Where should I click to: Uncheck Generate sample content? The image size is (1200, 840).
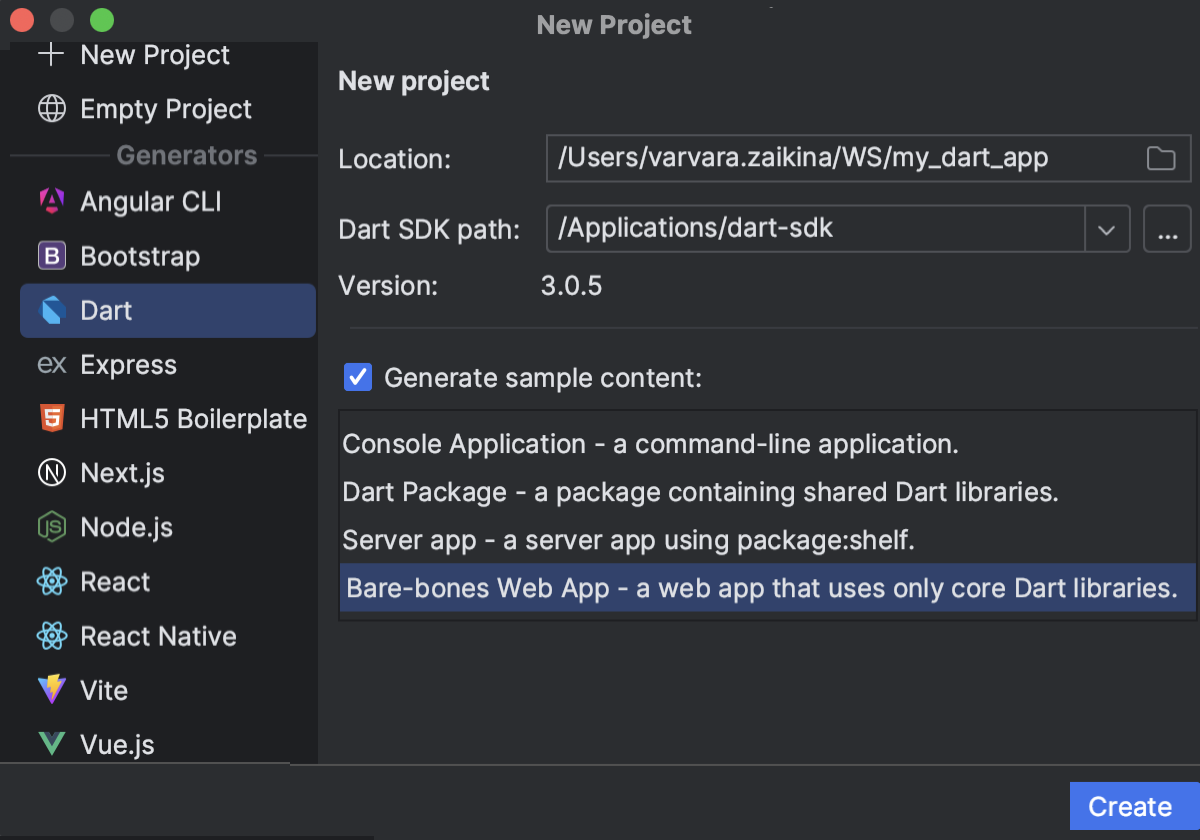pyautogui.click(x=357, y=377)
